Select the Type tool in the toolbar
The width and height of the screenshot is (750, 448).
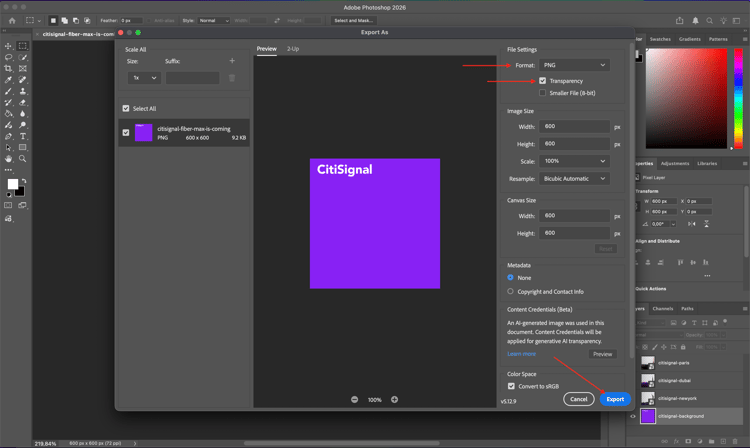[23, 136]
